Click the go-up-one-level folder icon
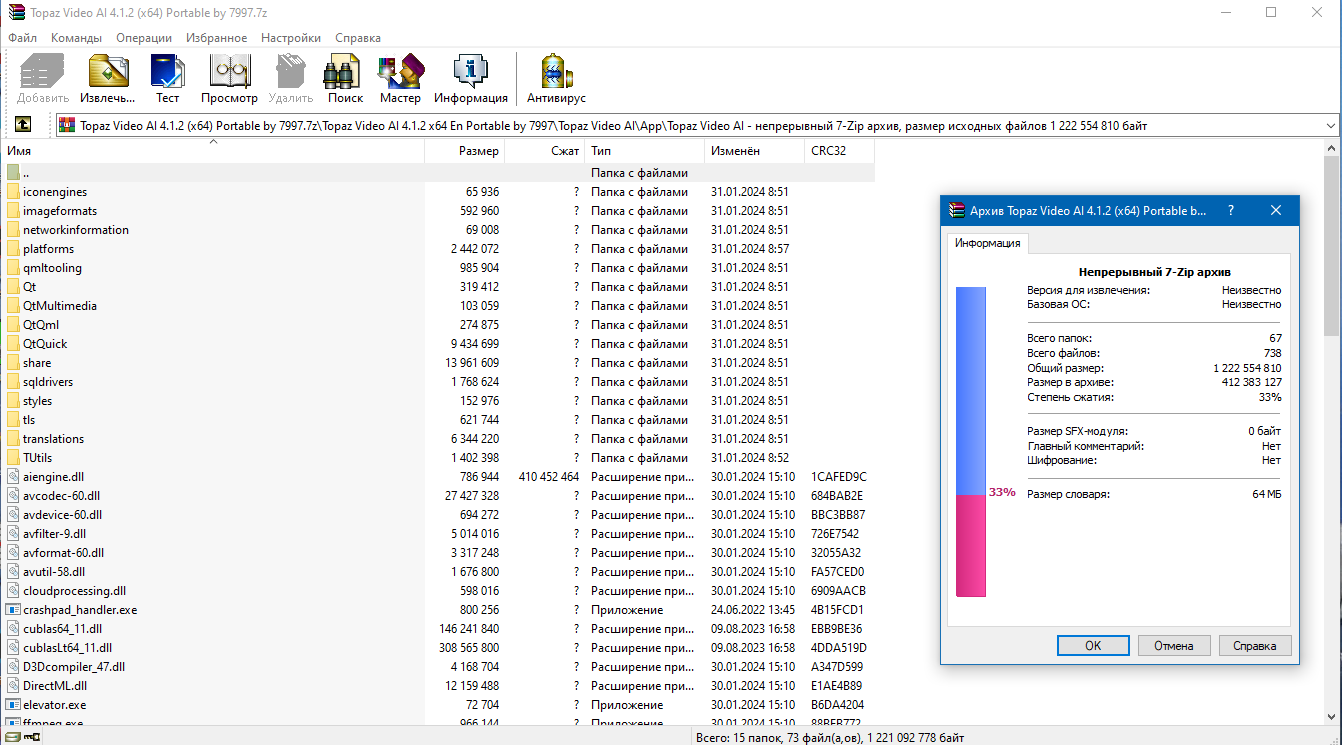 (22, 124)
